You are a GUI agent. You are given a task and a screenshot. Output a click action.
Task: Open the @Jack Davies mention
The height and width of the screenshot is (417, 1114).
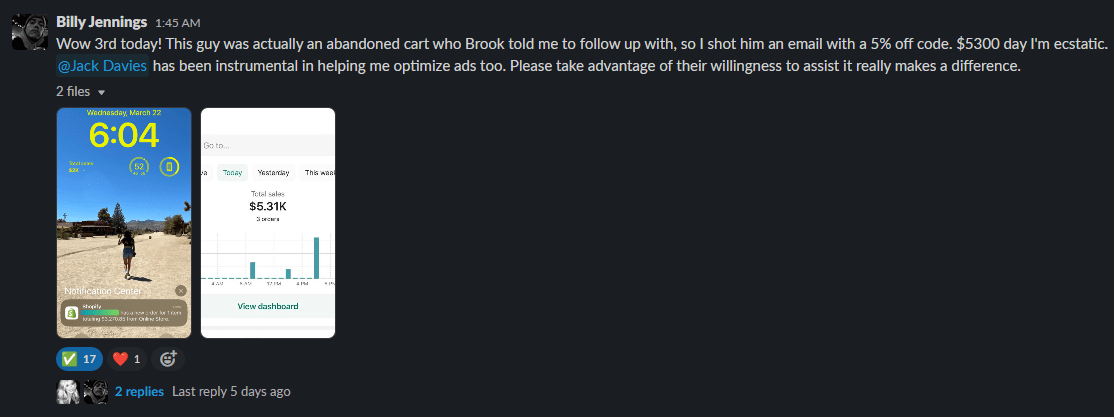(x=102, y=67)
